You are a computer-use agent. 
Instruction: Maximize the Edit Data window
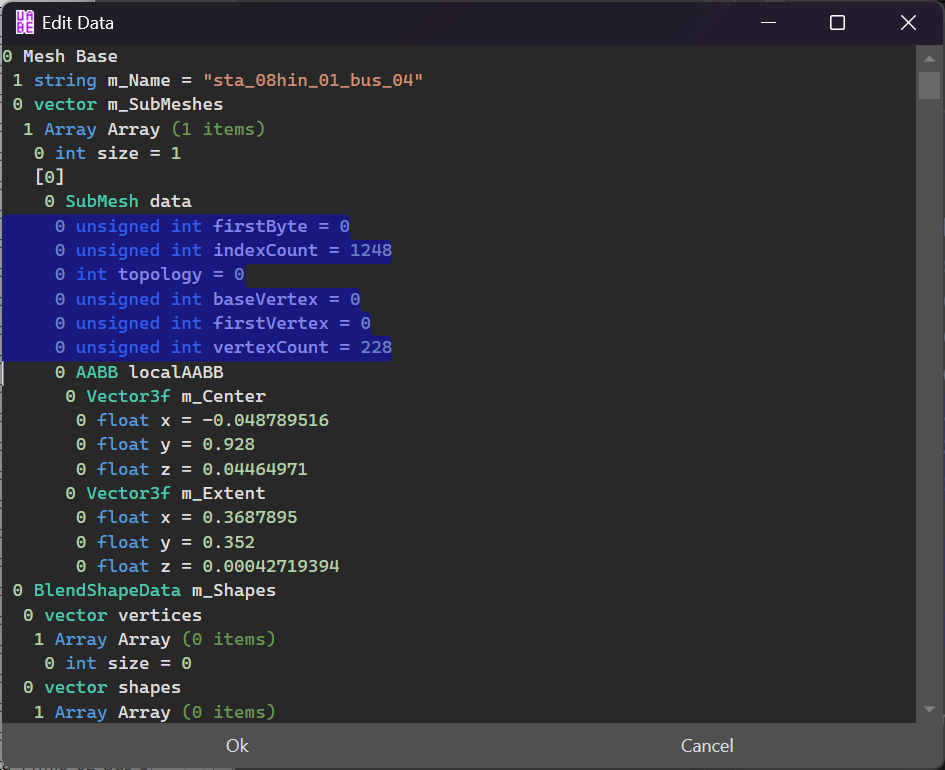(x=837, y=23)
